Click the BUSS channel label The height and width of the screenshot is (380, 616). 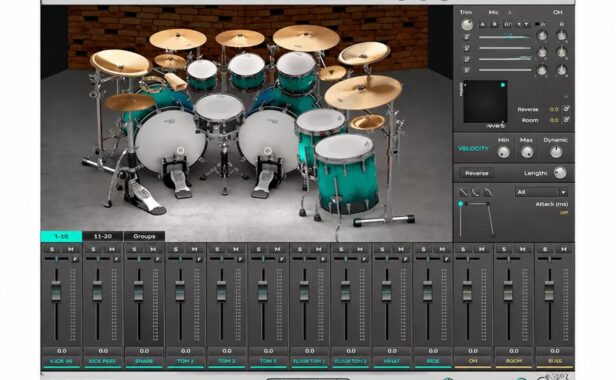point(555,361)
